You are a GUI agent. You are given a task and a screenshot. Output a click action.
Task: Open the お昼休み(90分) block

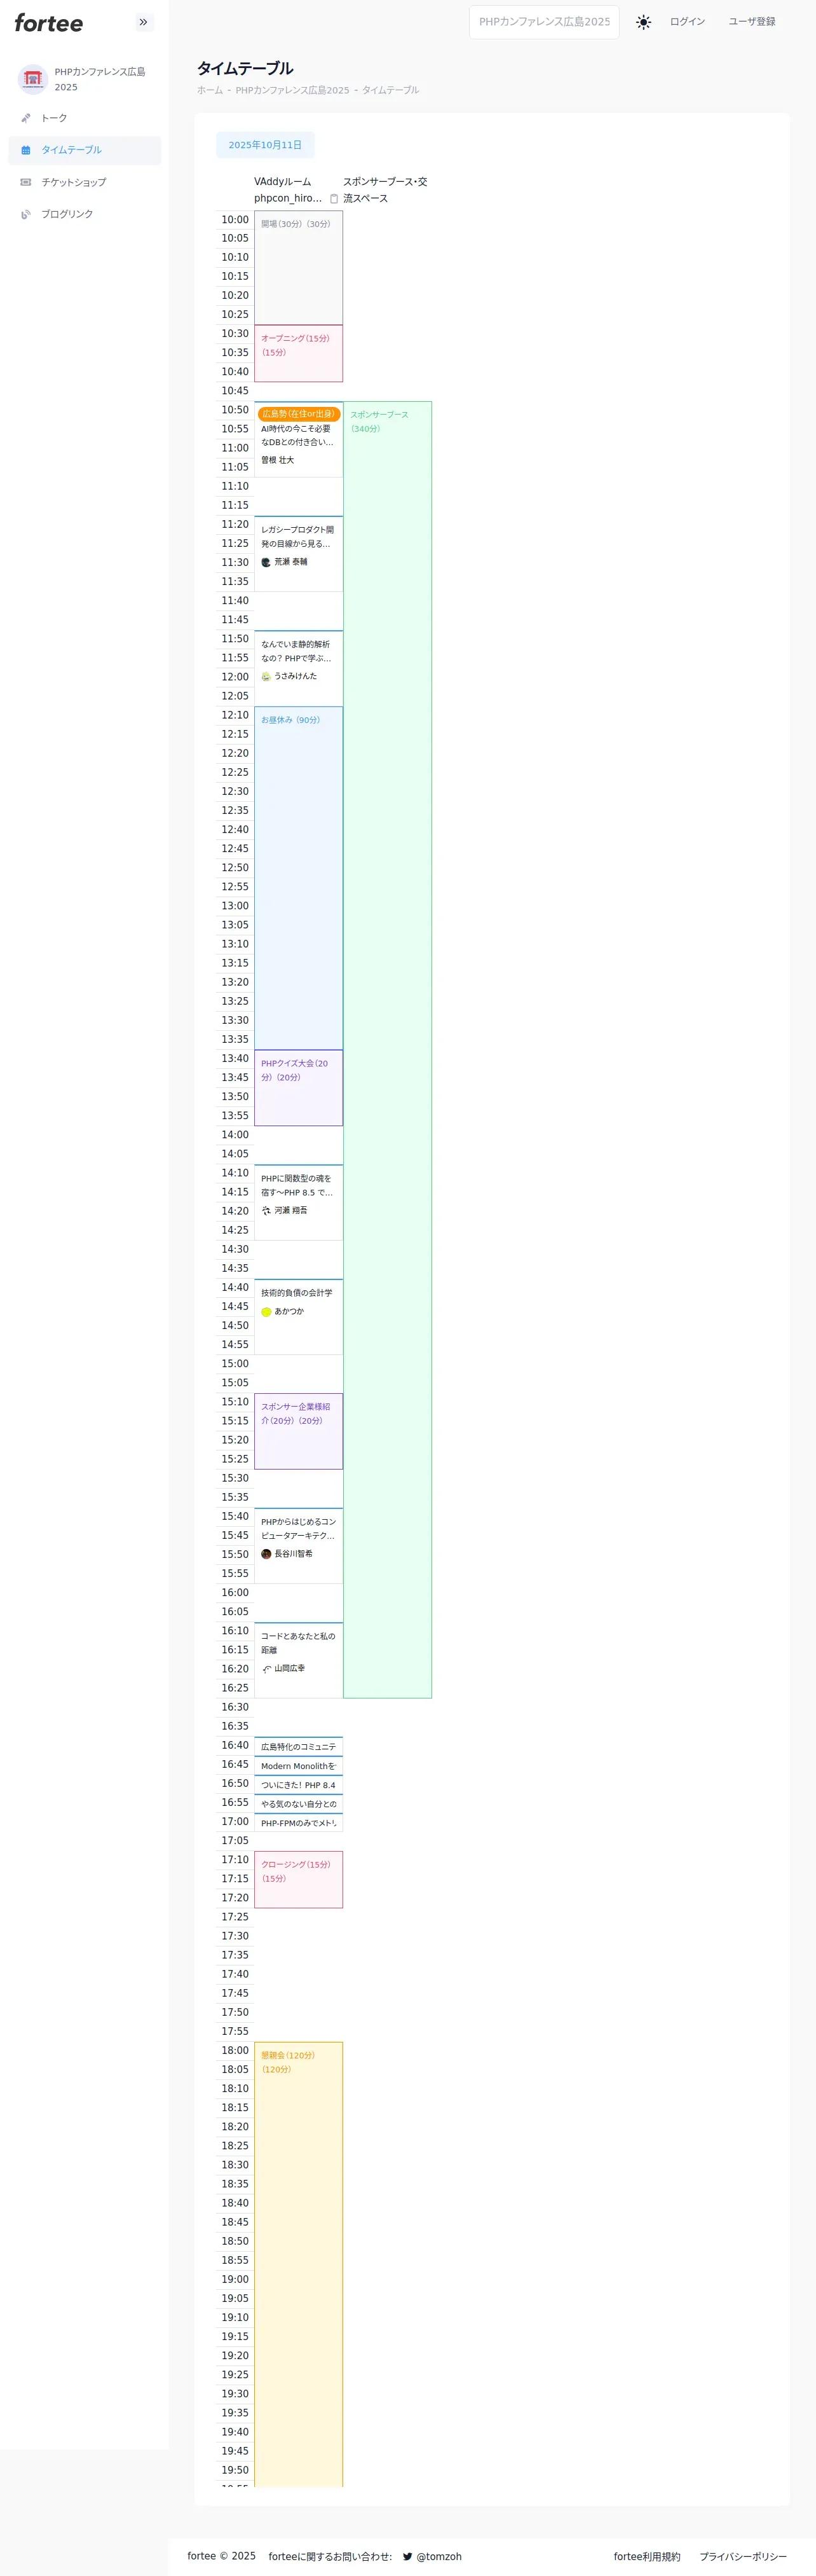click(x=298, y=878)
